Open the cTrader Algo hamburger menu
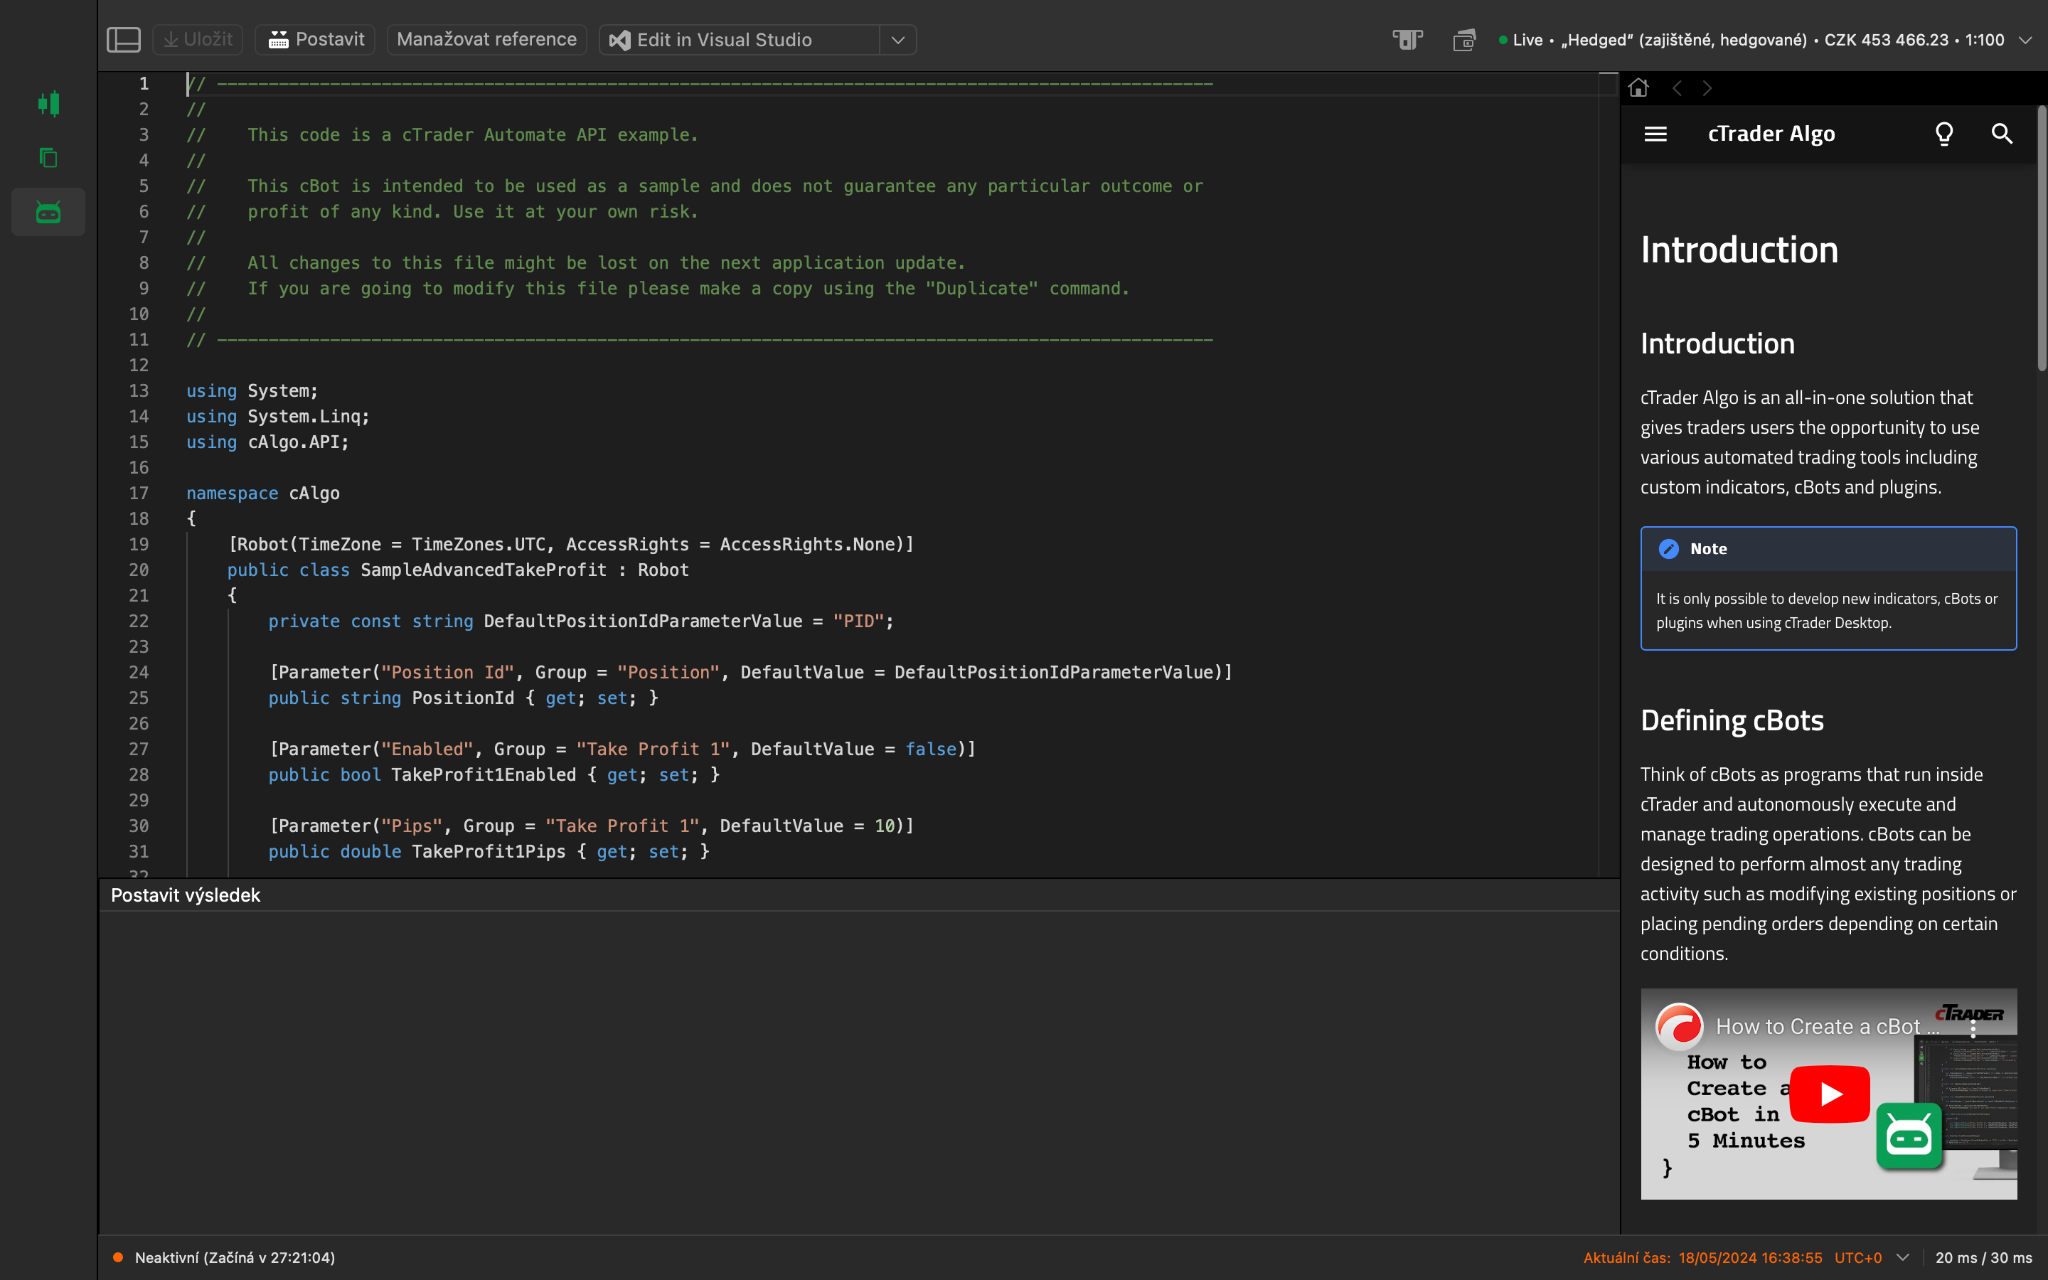 tap(1656, 134)
